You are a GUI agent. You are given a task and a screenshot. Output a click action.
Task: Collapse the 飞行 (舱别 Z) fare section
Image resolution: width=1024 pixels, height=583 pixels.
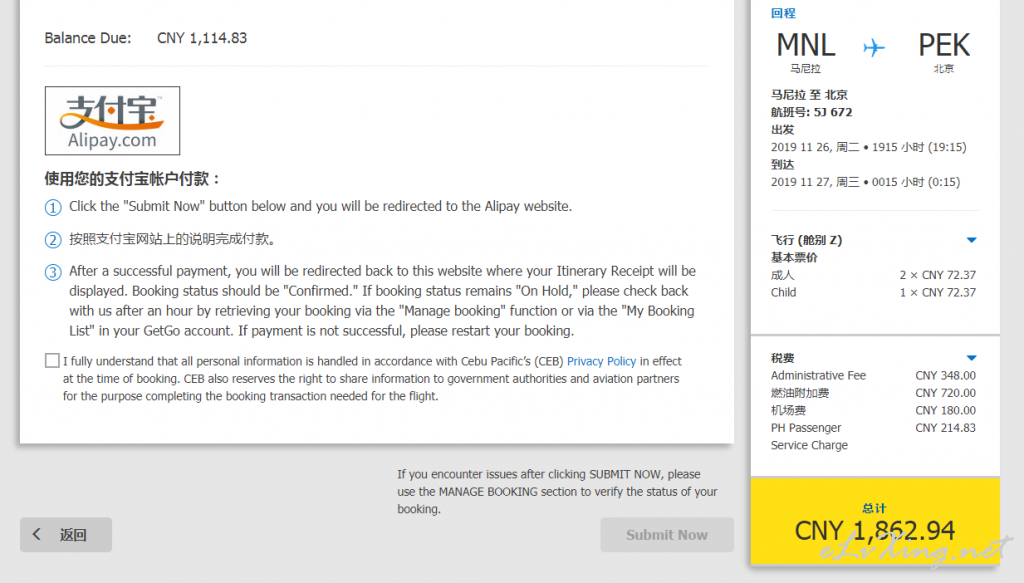pyautogui.click(x=971, y=240)
